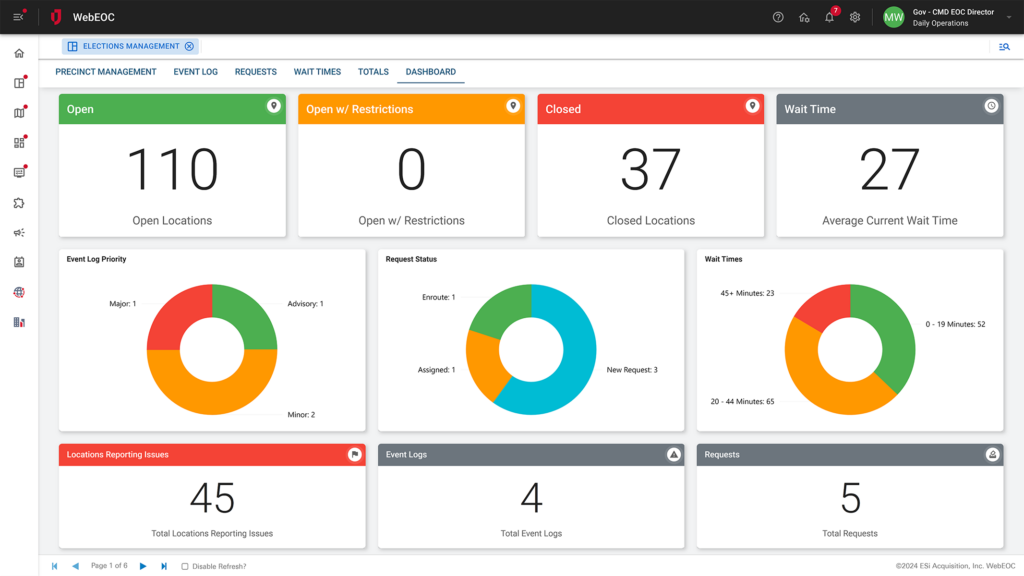Select the puzzle piece plugins icon

point(19,203)
